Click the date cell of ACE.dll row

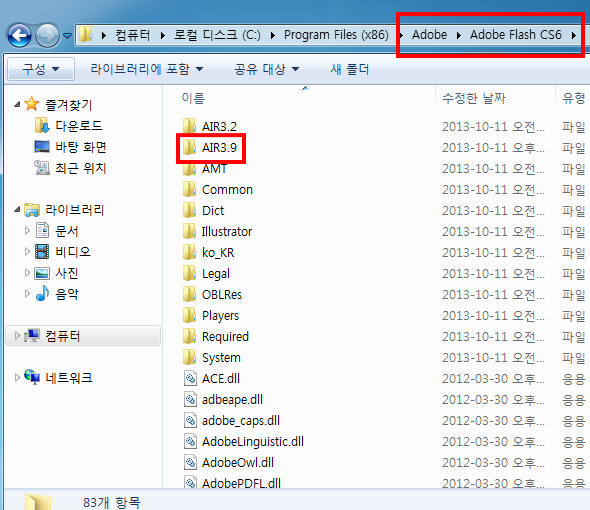493,379
